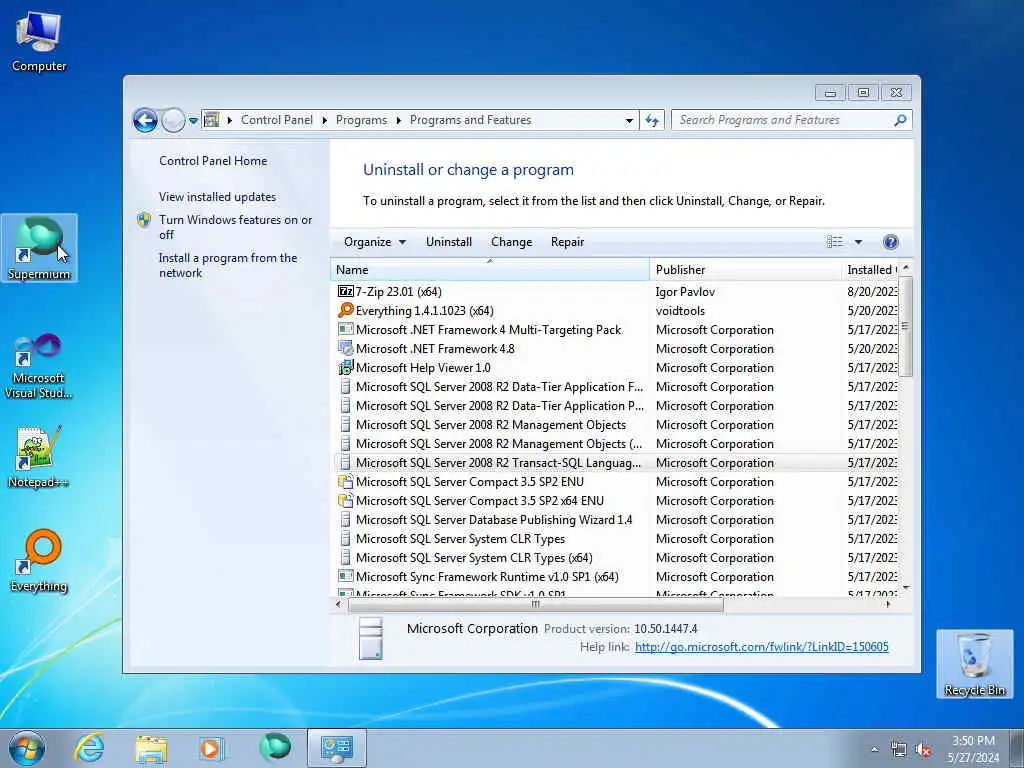This screenshot has width=1024, height=768.
Task: Select Microsoft Sync Framework Runtime v1.0 SP1 (x64)
Action: 615,577
